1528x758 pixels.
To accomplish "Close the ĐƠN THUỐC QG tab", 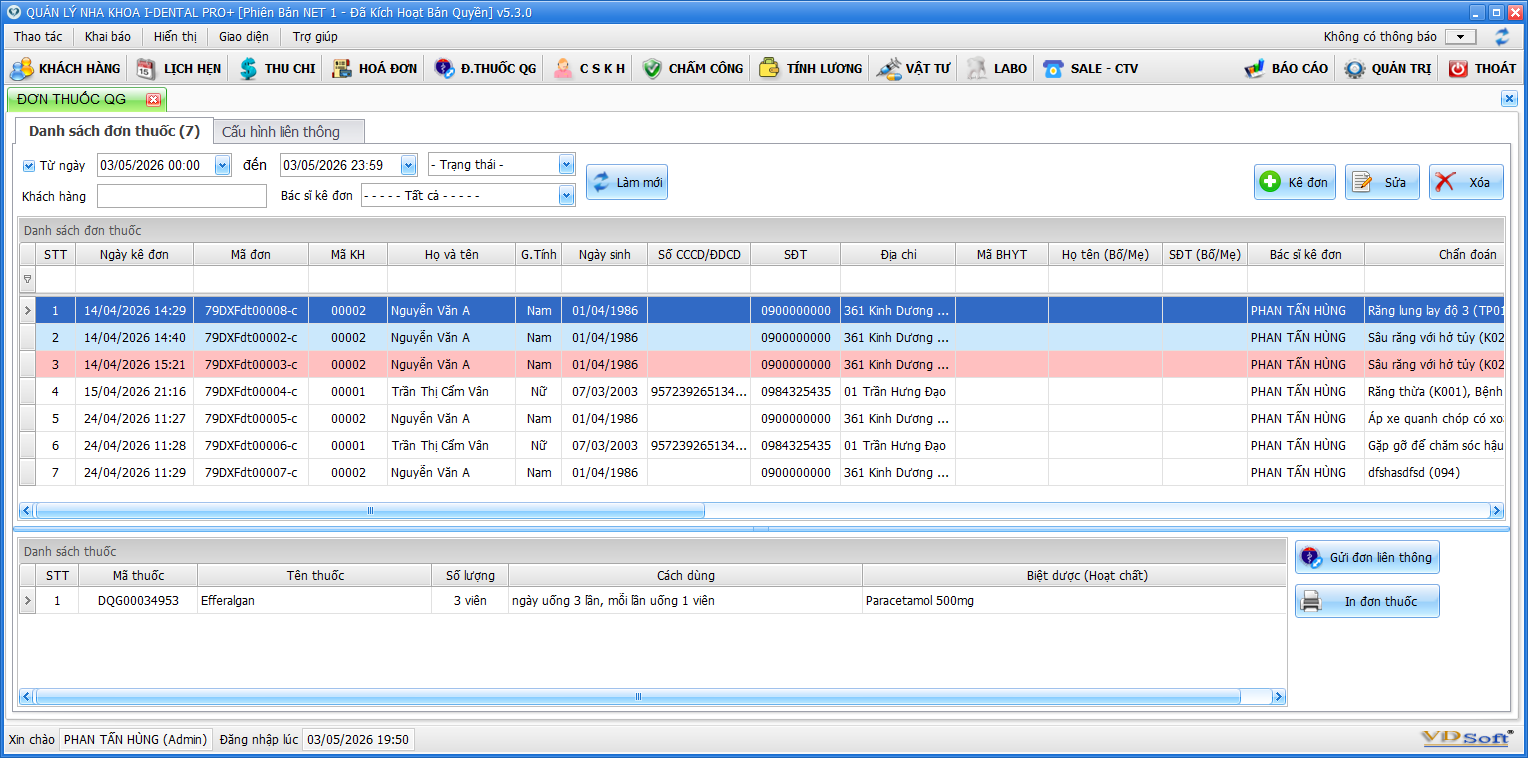I will tap(153, 100).
